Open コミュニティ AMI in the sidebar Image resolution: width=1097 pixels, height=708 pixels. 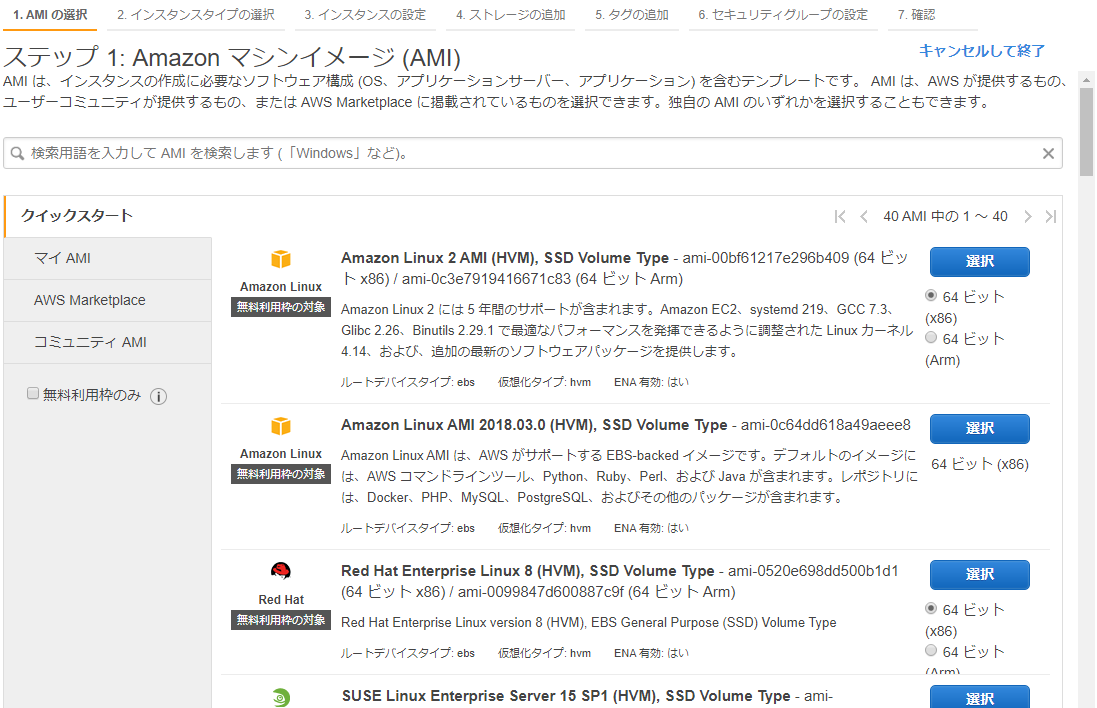[x=108, y=342]
